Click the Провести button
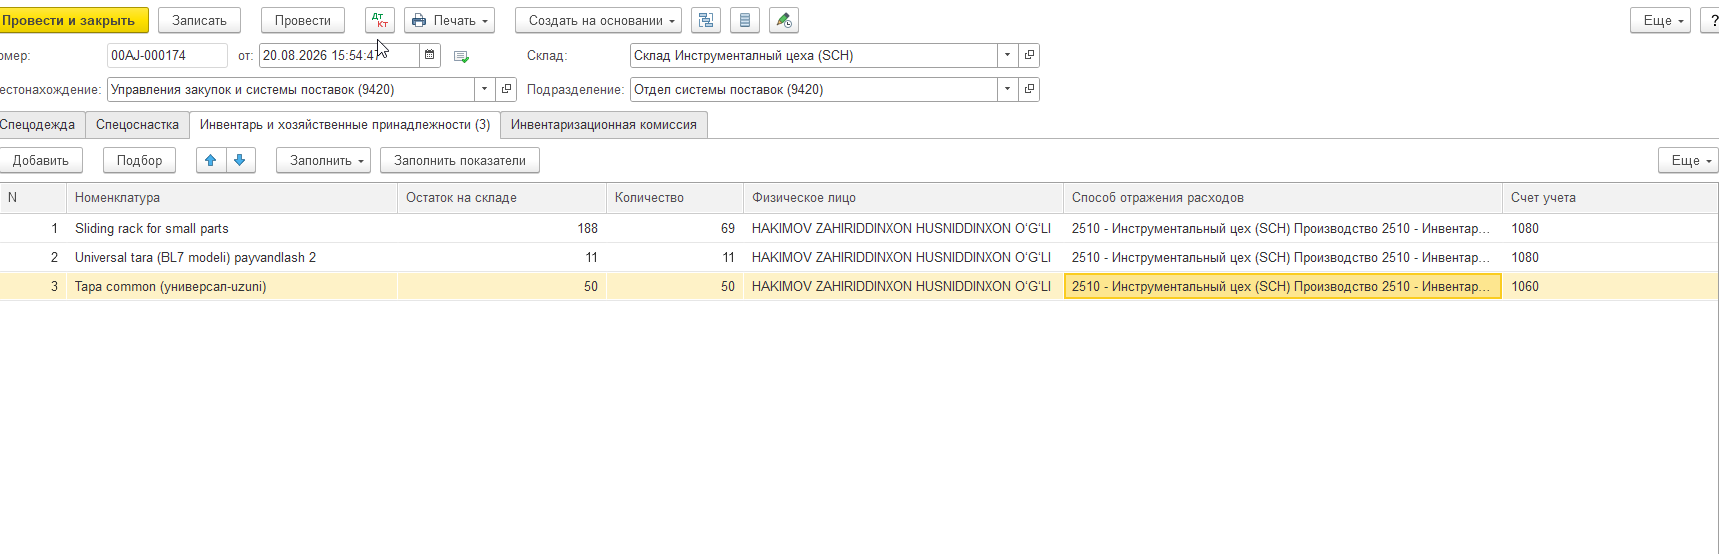 tap(303, 20)
